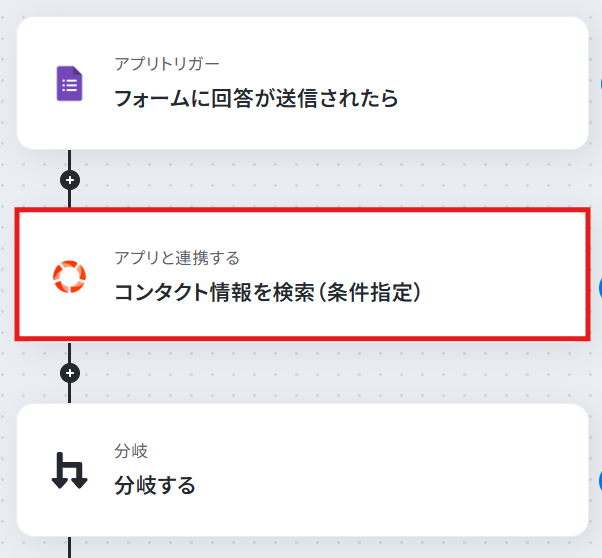Click the blue indicator on the 分岐する card

coord(600,481)
